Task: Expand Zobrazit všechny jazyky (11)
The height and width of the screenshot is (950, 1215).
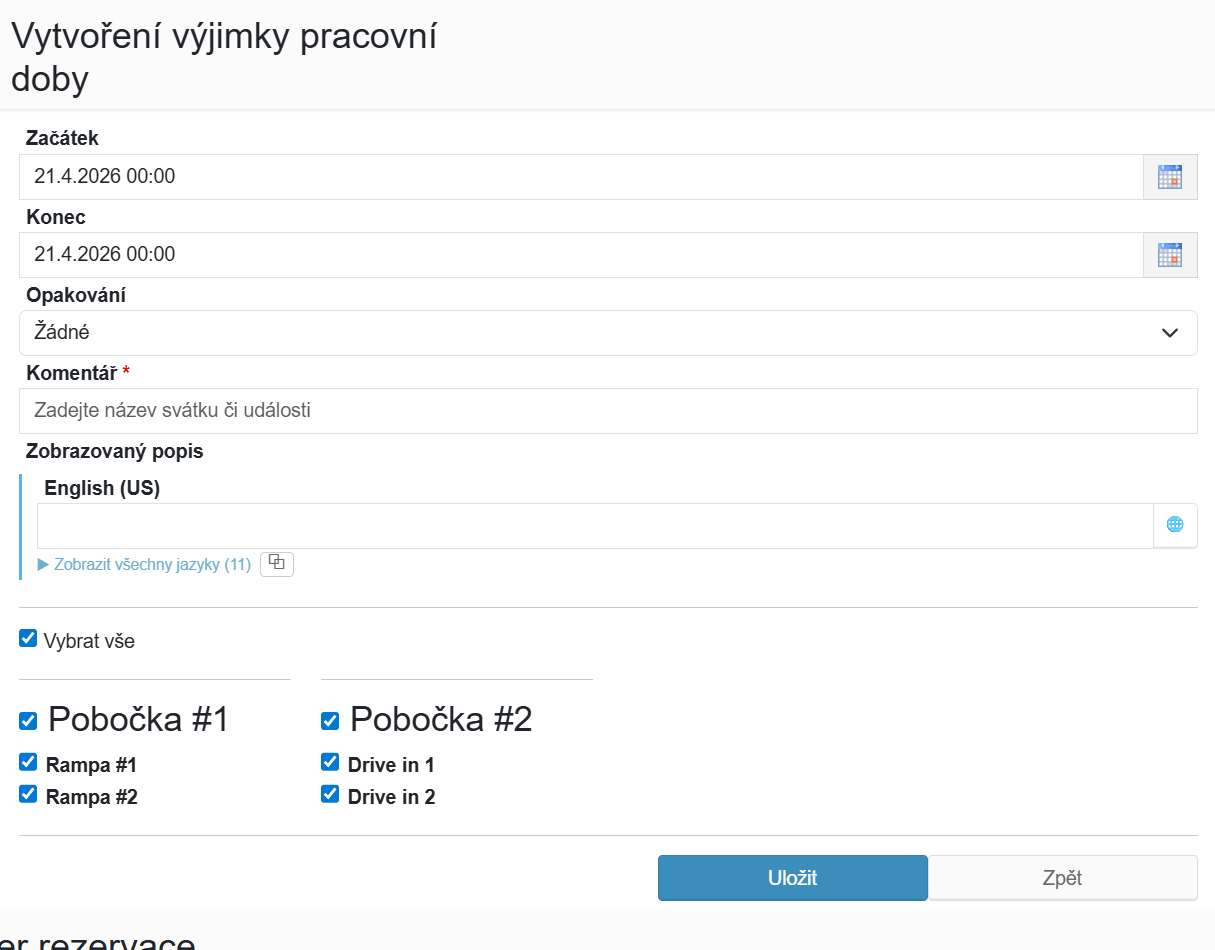Action: [x=144, y=564]
